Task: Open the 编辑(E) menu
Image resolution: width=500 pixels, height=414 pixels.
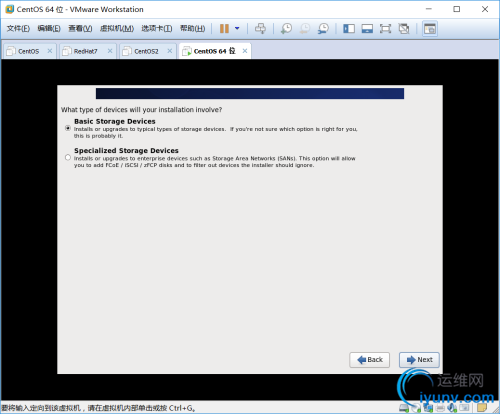Action: 49,29
